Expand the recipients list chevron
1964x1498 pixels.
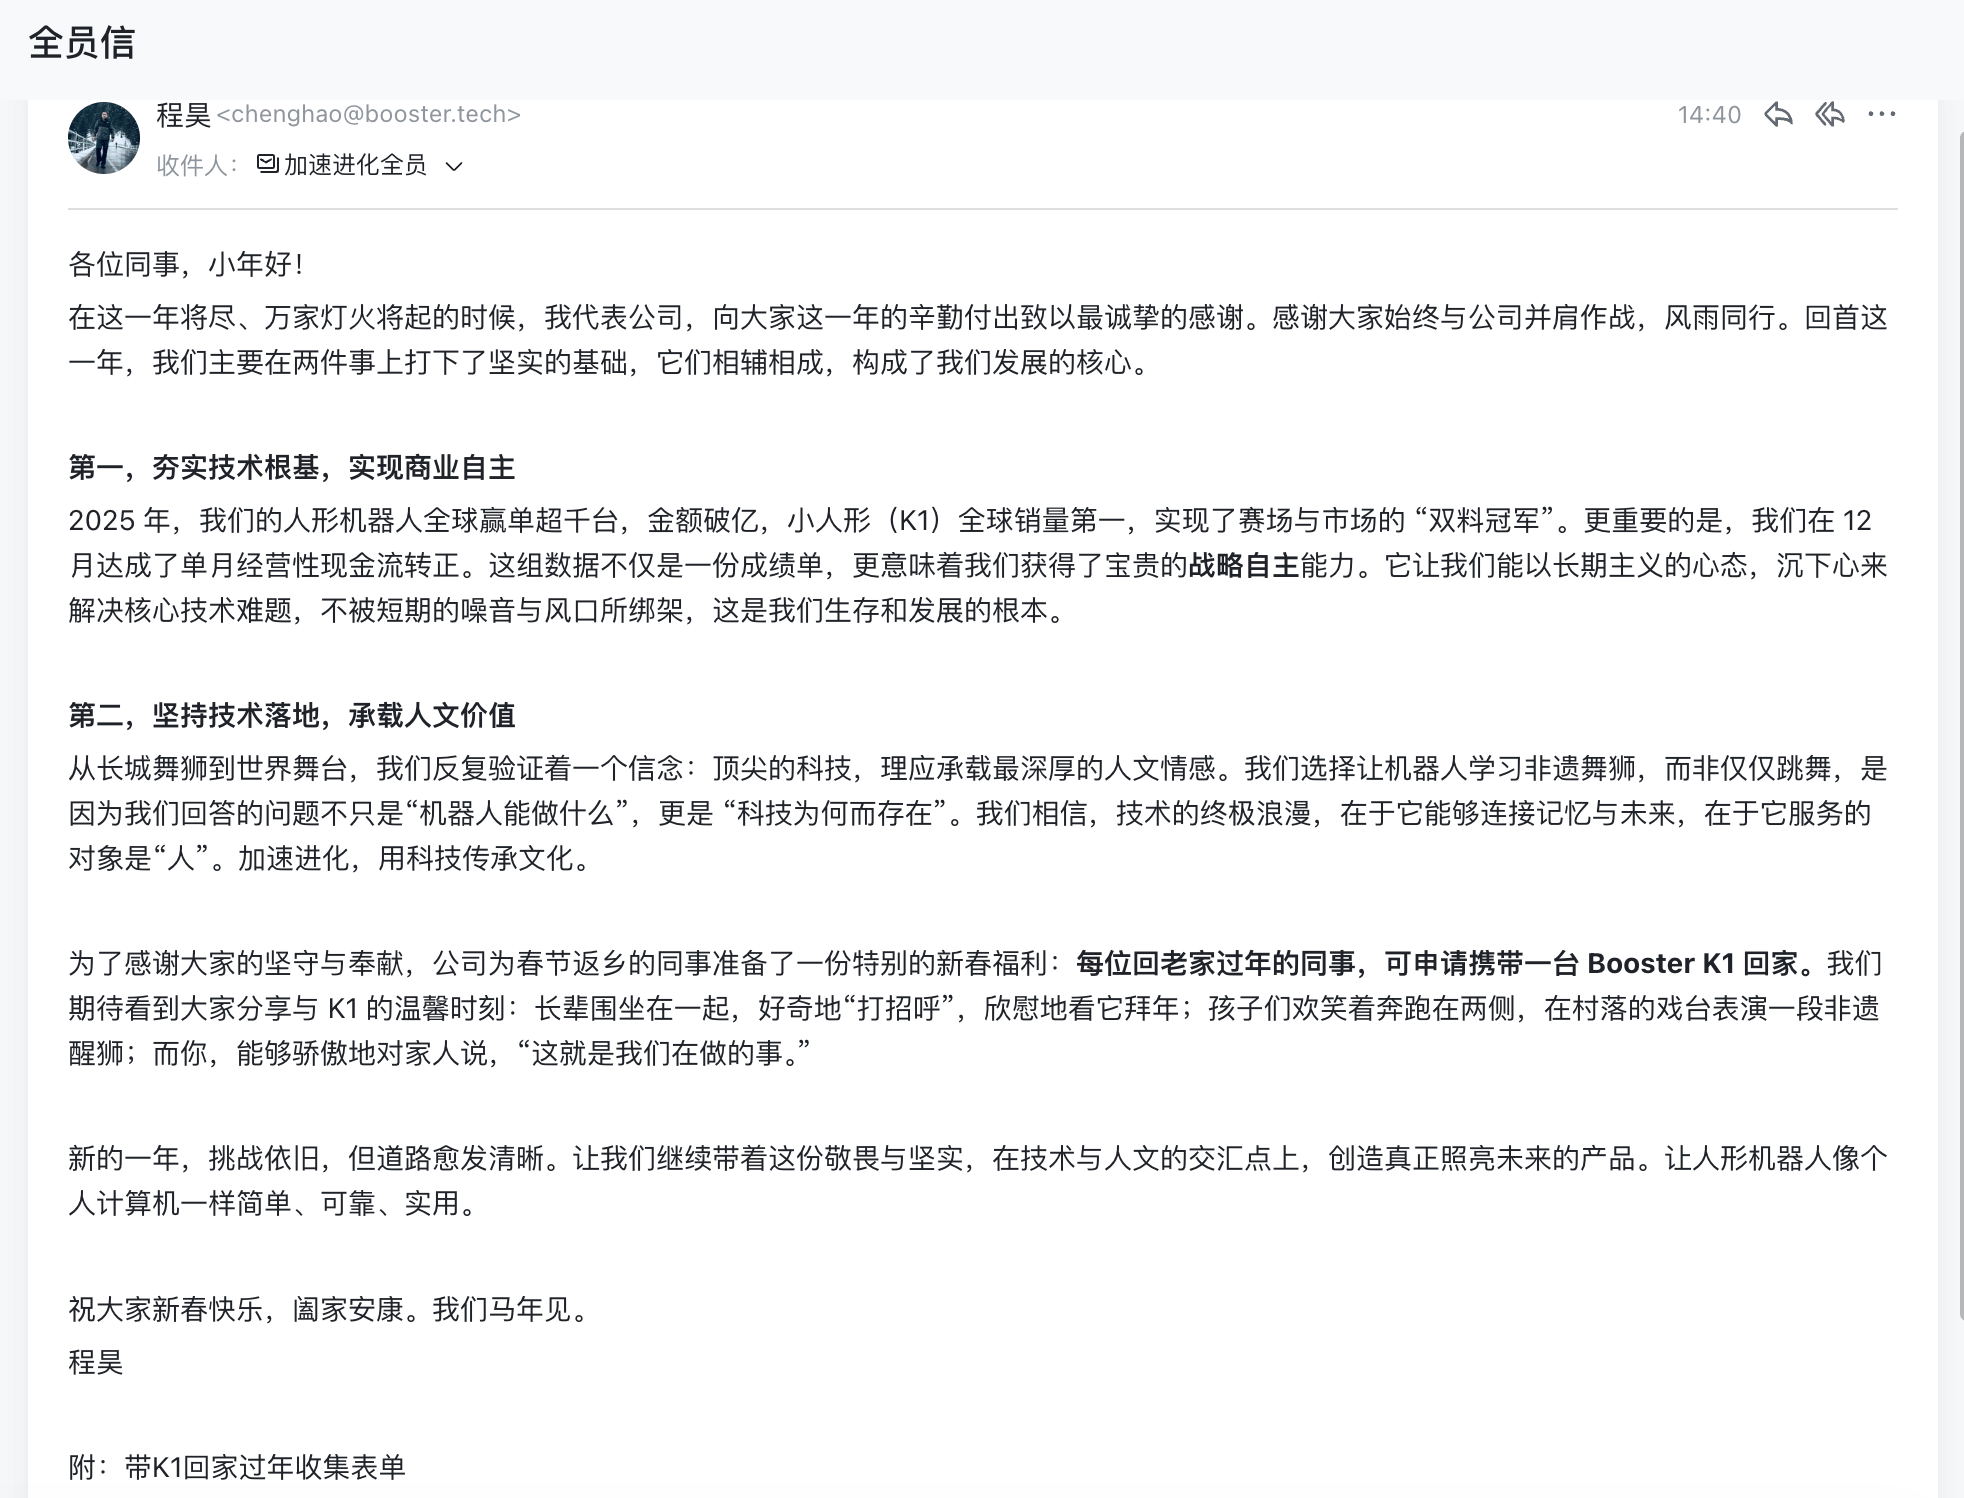pyautogui.click(x=454, y=166)
